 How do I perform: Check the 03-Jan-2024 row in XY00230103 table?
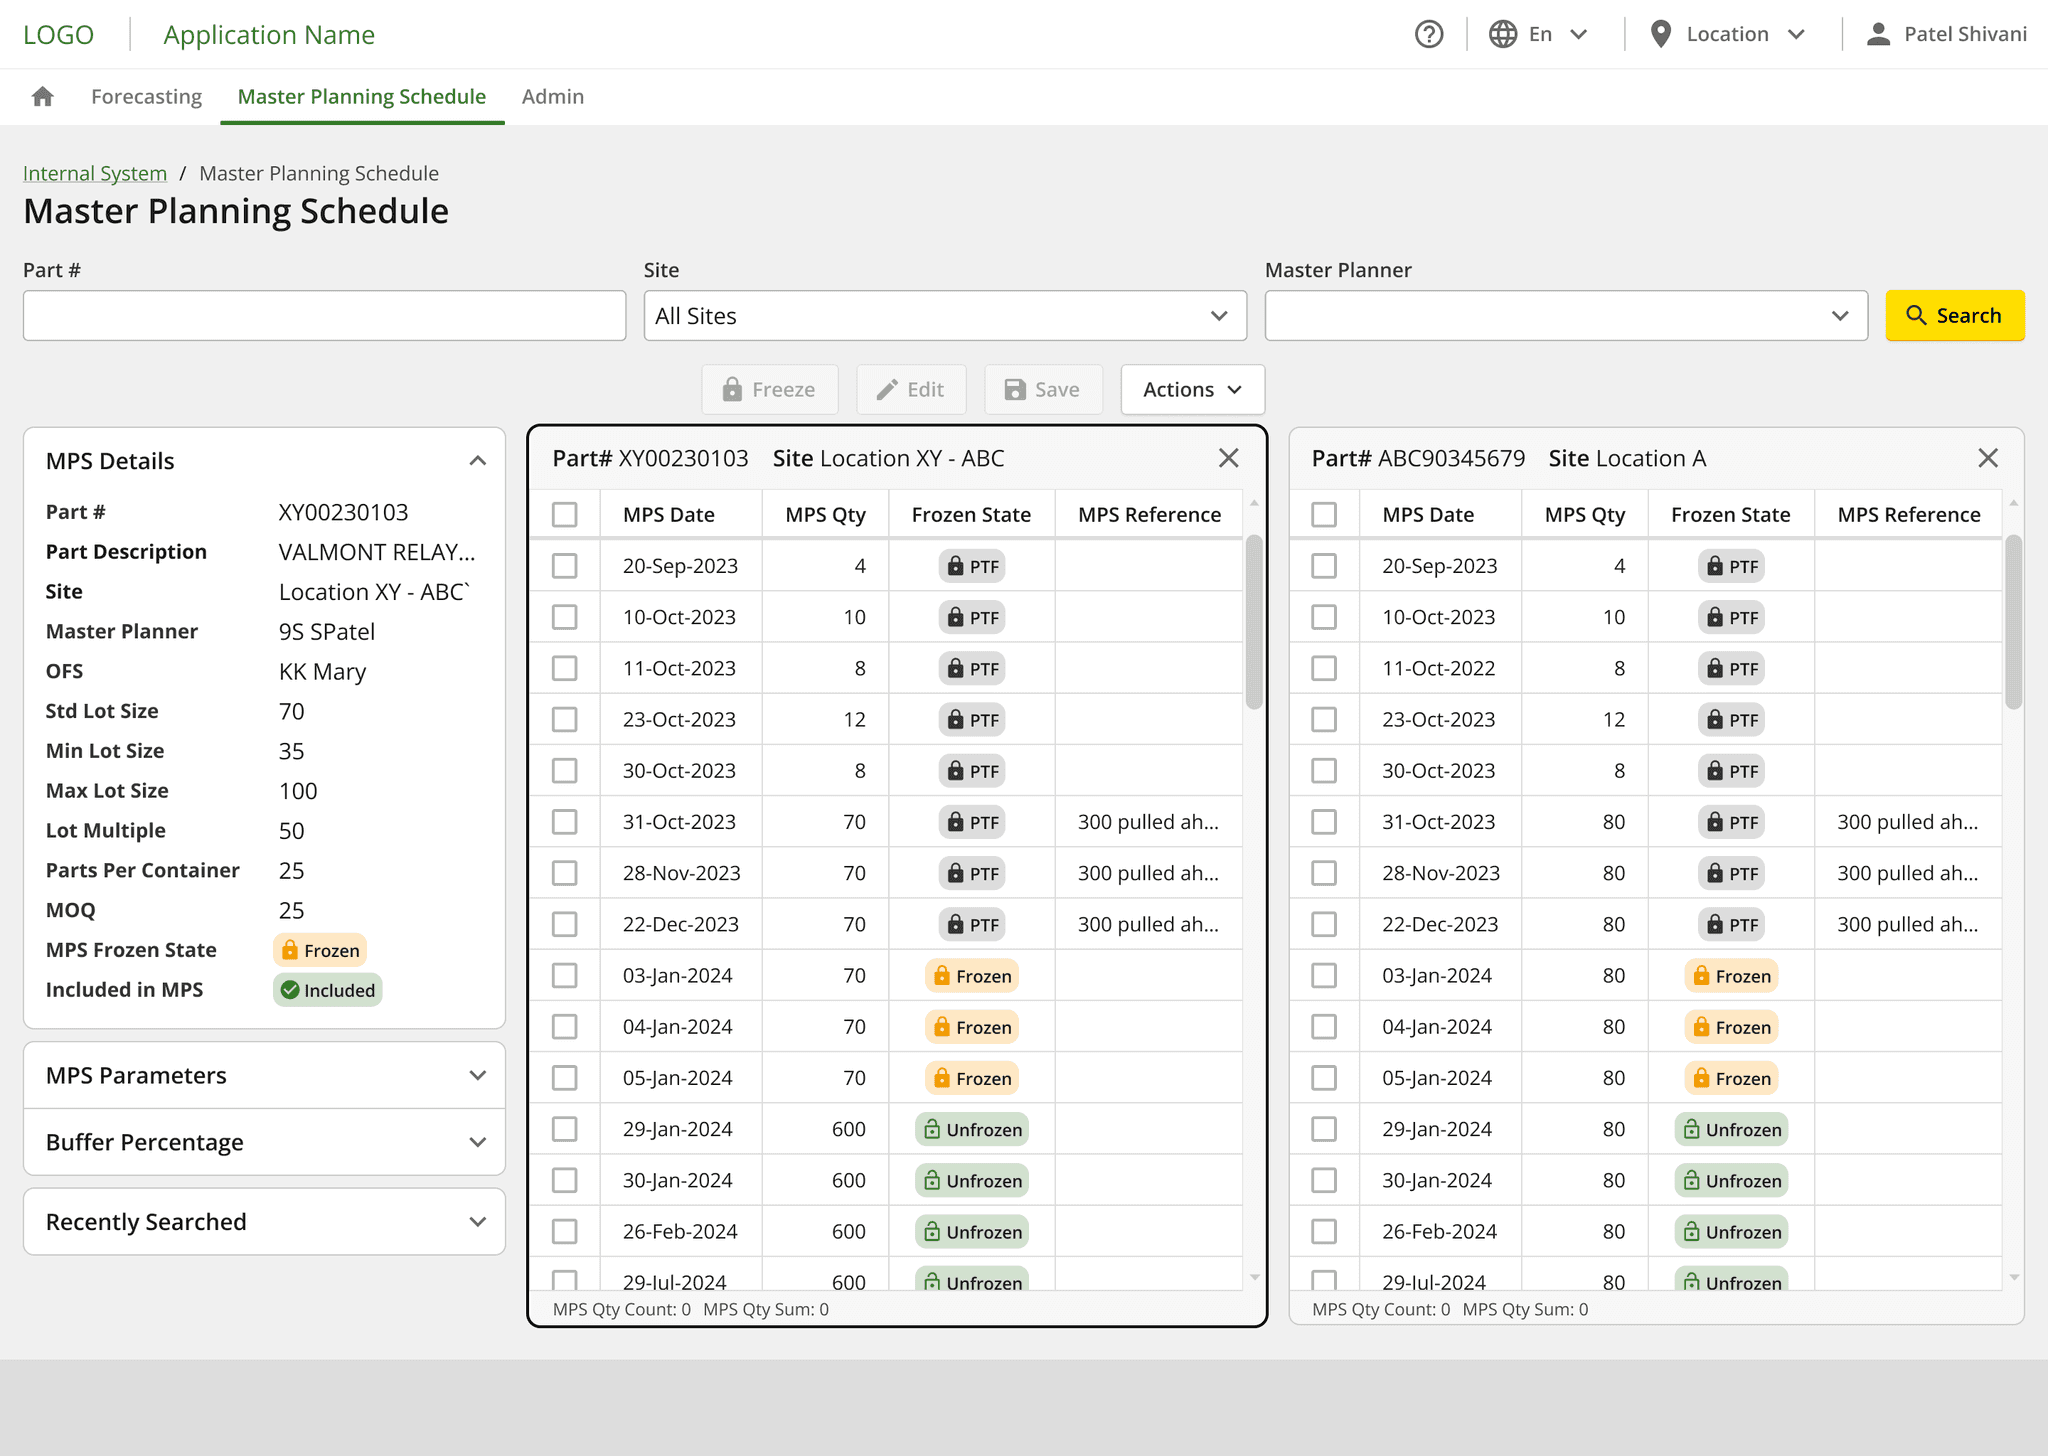[565, 976]
